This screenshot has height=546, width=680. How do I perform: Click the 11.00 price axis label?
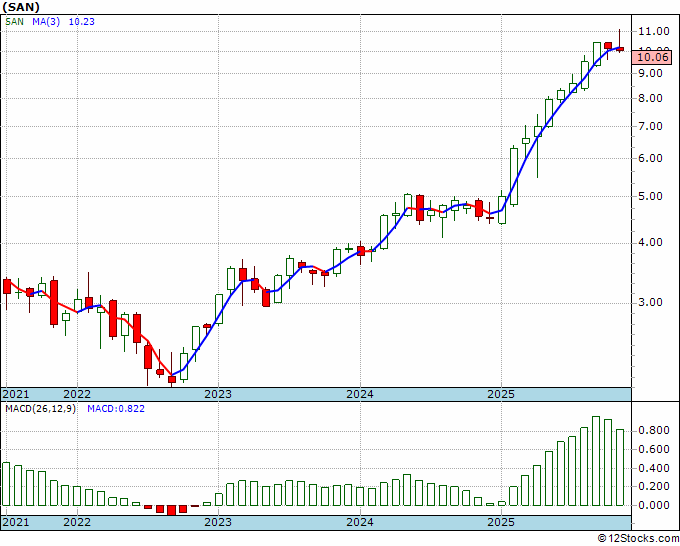tap(654, 31)
